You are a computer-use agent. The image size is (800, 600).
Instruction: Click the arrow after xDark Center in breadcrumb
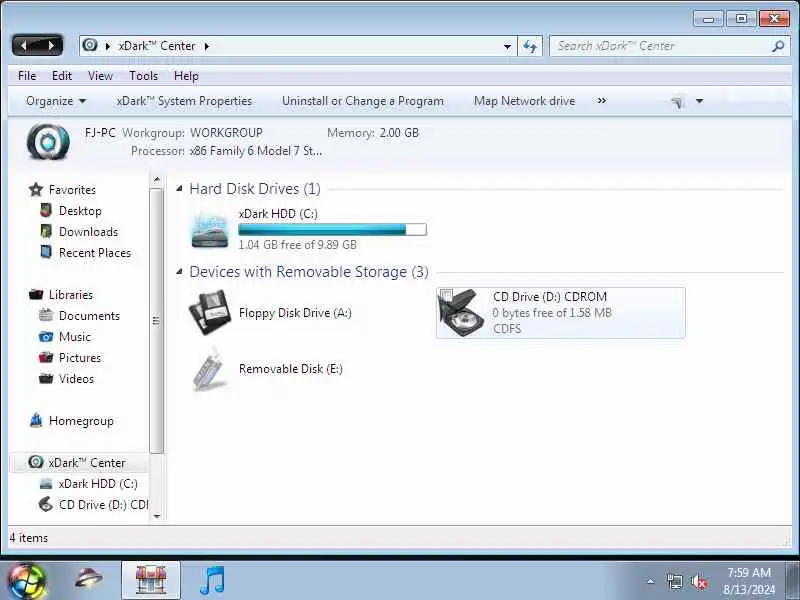tap(207, 46)
